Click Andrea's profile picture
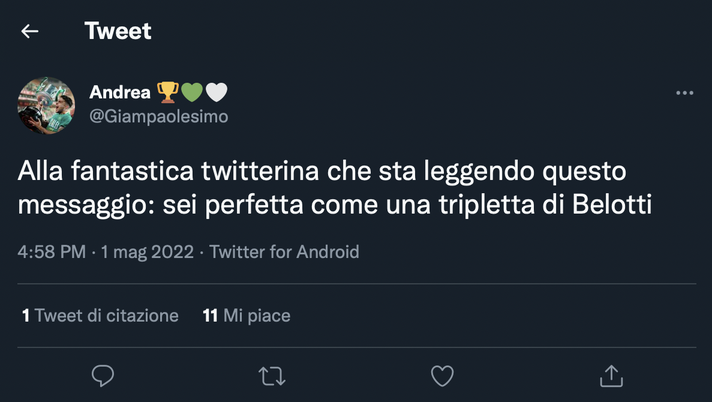This screenshot has height=402, width=712. coord(46,106)
